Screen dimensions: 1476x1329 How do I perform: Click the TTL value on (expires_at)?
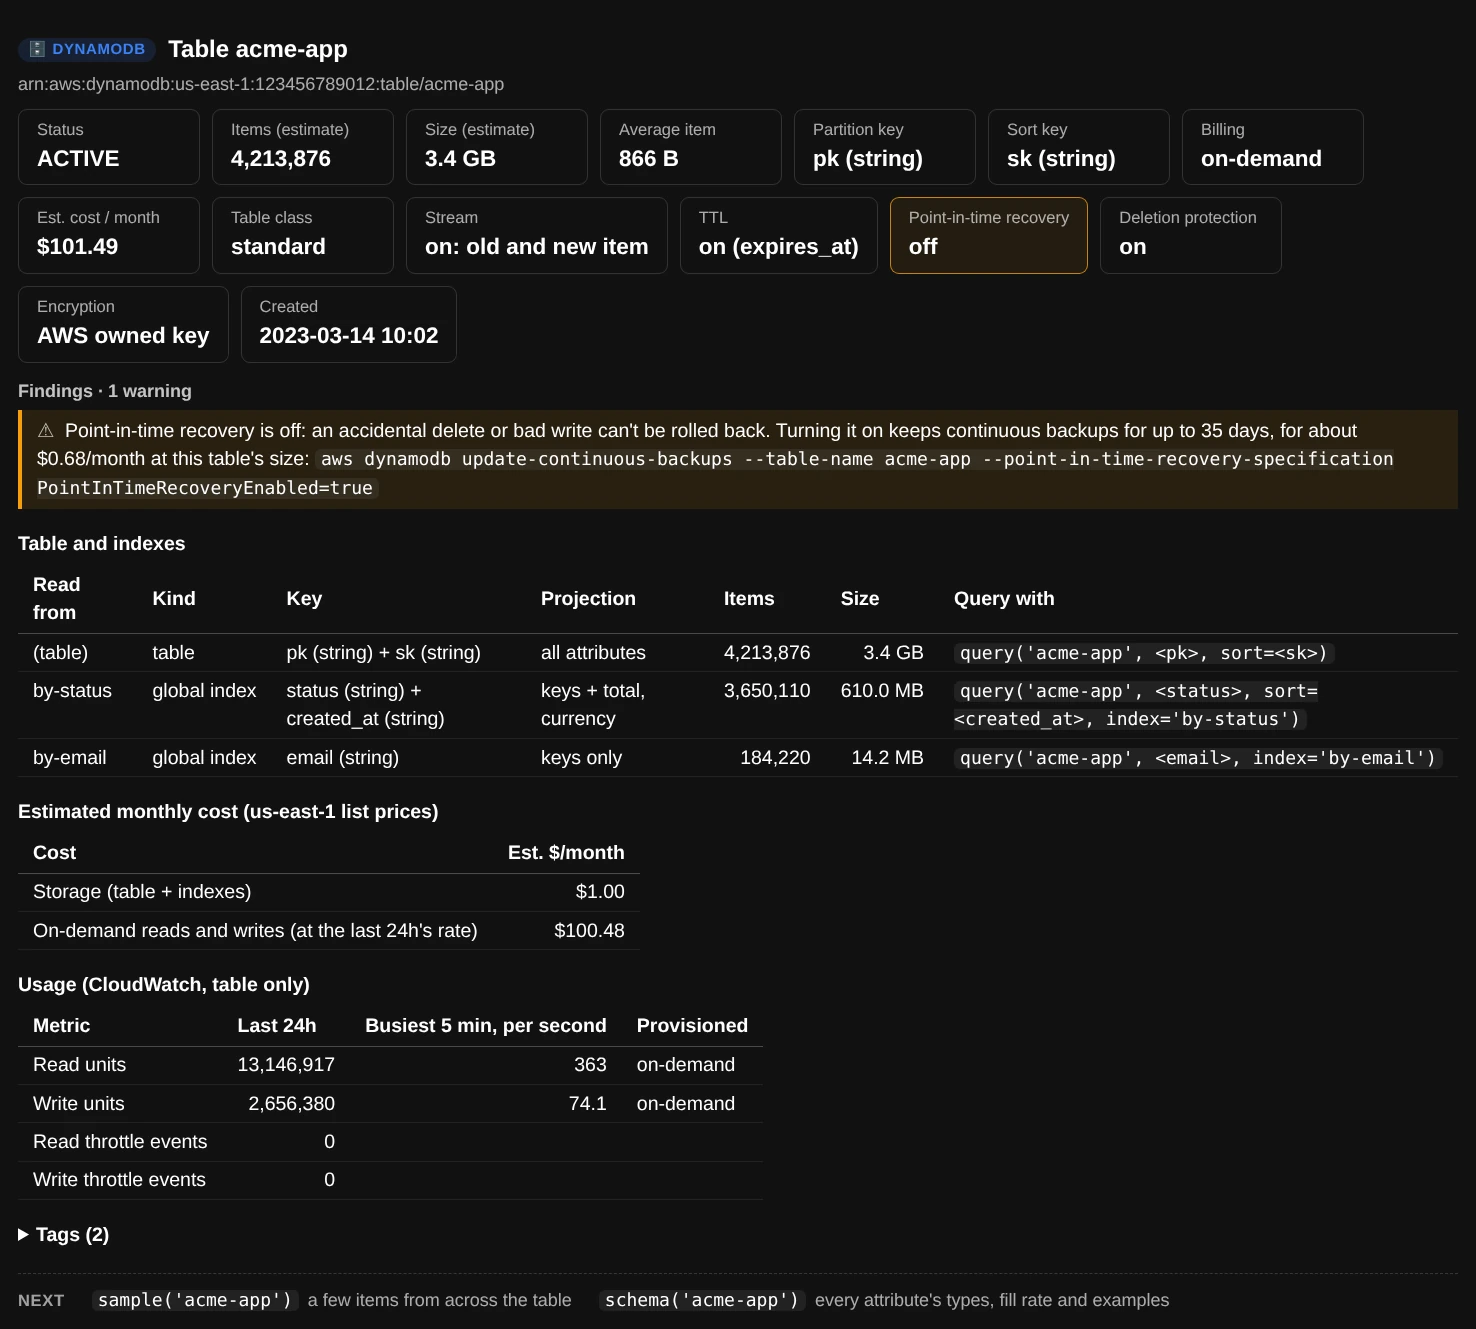(779, 247)
